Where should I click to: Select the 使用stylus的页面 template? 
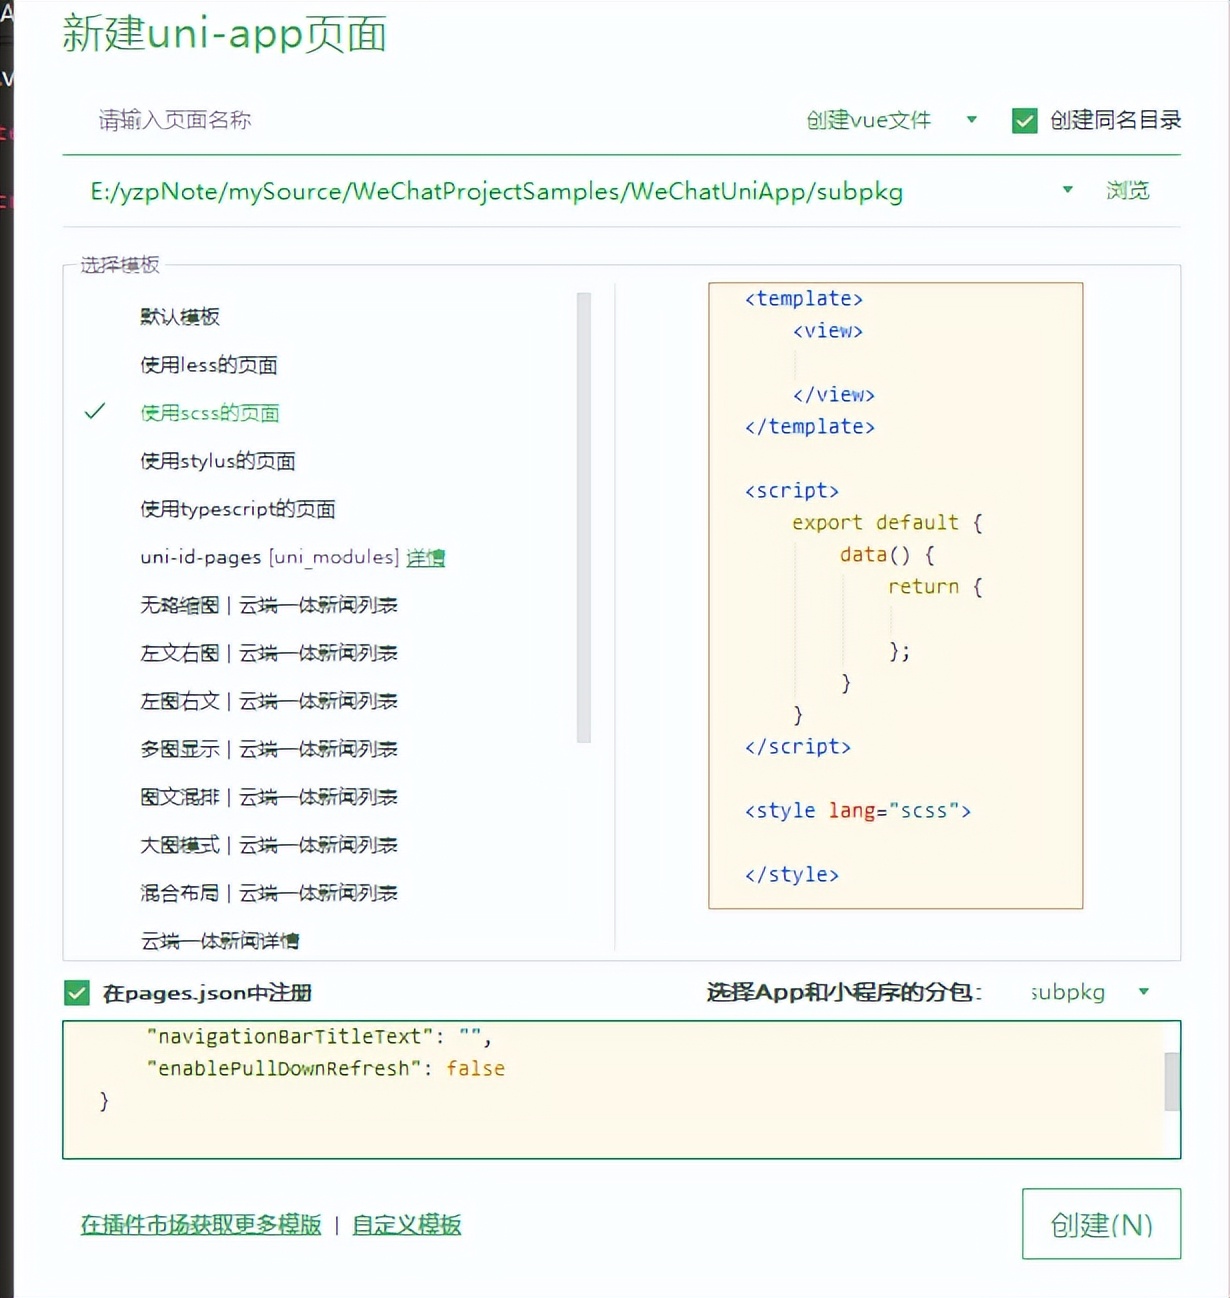pyautogui.click(x=218, y=461)
